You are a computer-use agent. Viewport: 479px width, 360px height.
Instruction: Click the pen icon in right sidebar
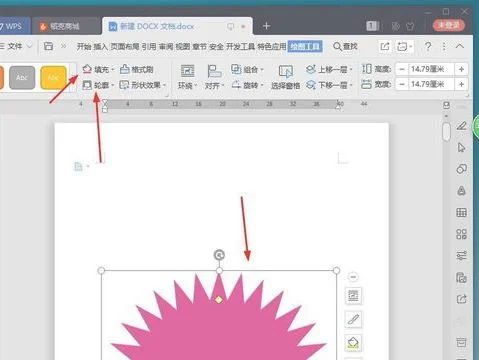click(x=462, y=126)
